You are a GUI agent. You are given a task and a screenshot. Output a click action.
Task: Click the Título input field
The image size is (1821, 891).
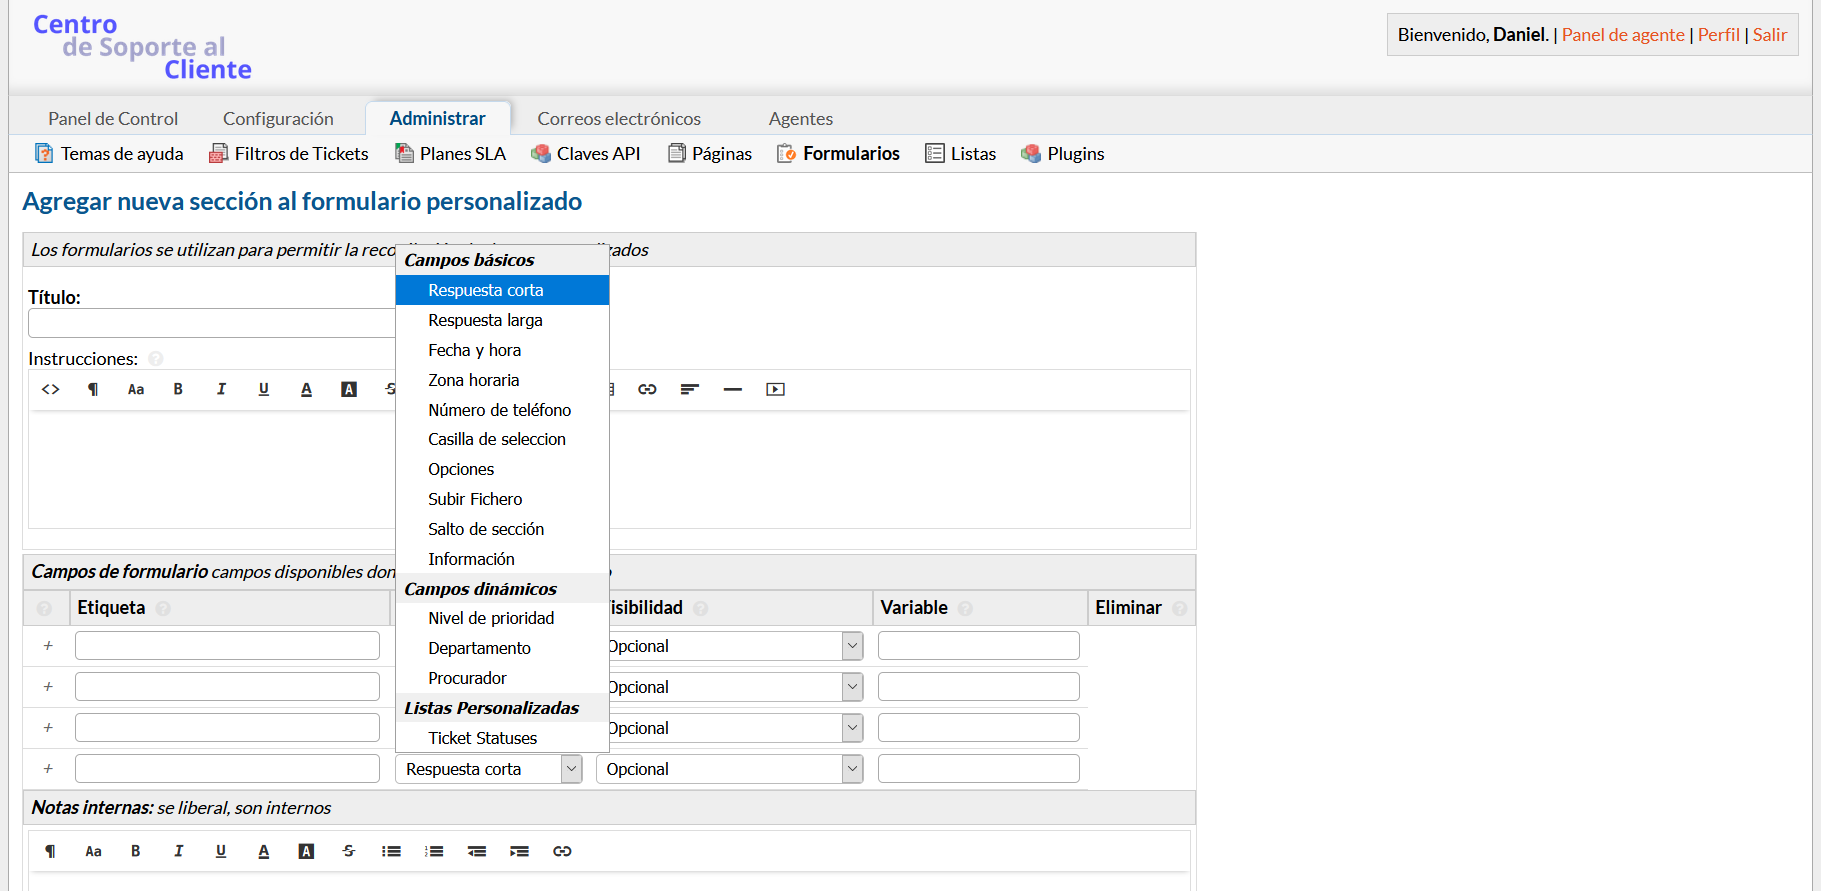pyautogui.click(x=212, y=323)
